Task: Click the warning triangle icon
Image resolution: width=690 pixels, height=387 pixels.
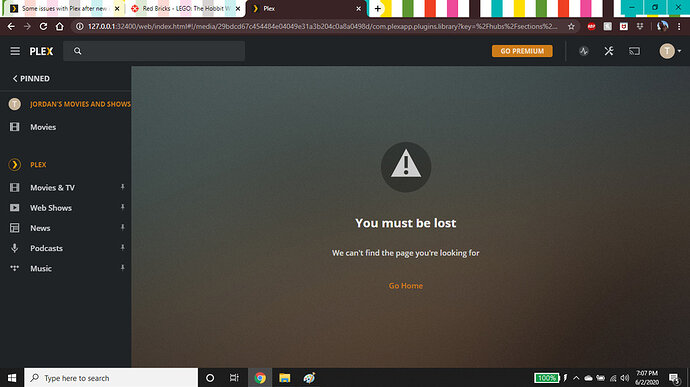Action: pyautogui.click(x=406, y=166)
